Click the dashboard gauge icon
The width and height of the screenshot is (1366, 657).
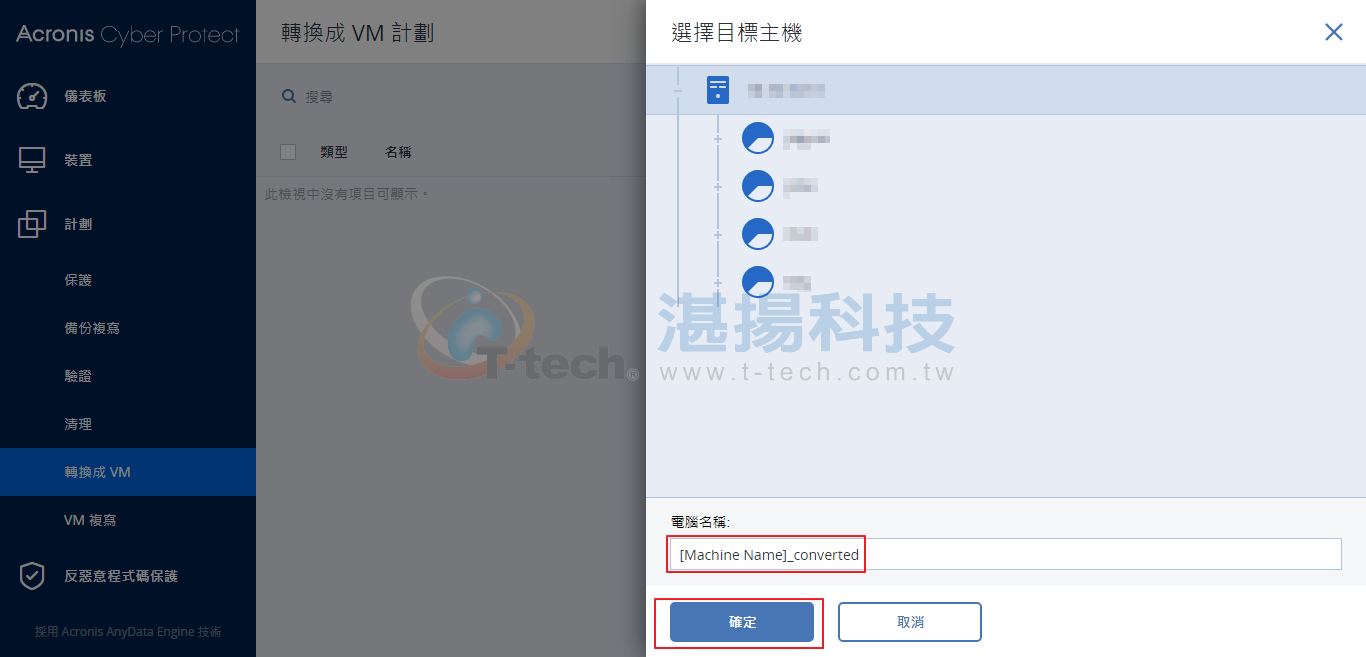(x=32, y=96)
